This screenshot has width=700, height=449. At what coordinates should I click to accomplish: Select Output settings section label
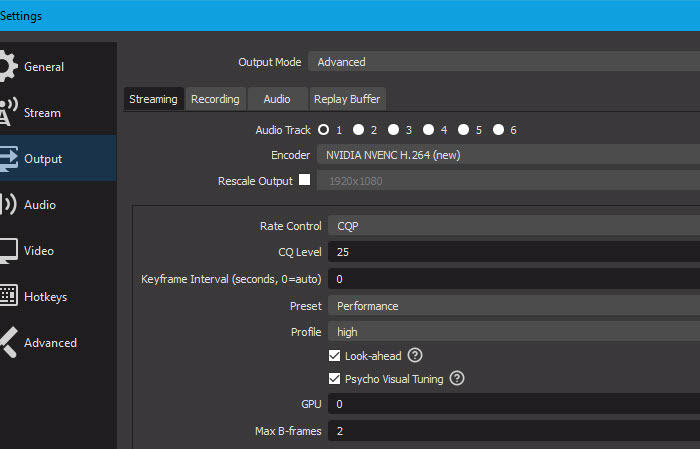tap(43, 159)
